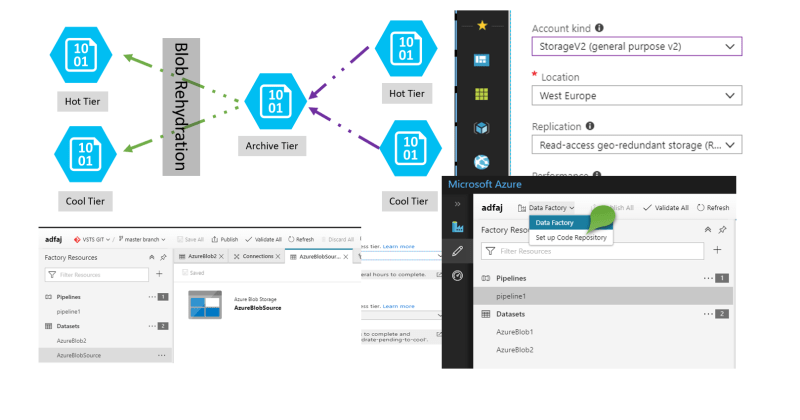
Task: Open the Replication dropdown
Action: pos(636,145)
